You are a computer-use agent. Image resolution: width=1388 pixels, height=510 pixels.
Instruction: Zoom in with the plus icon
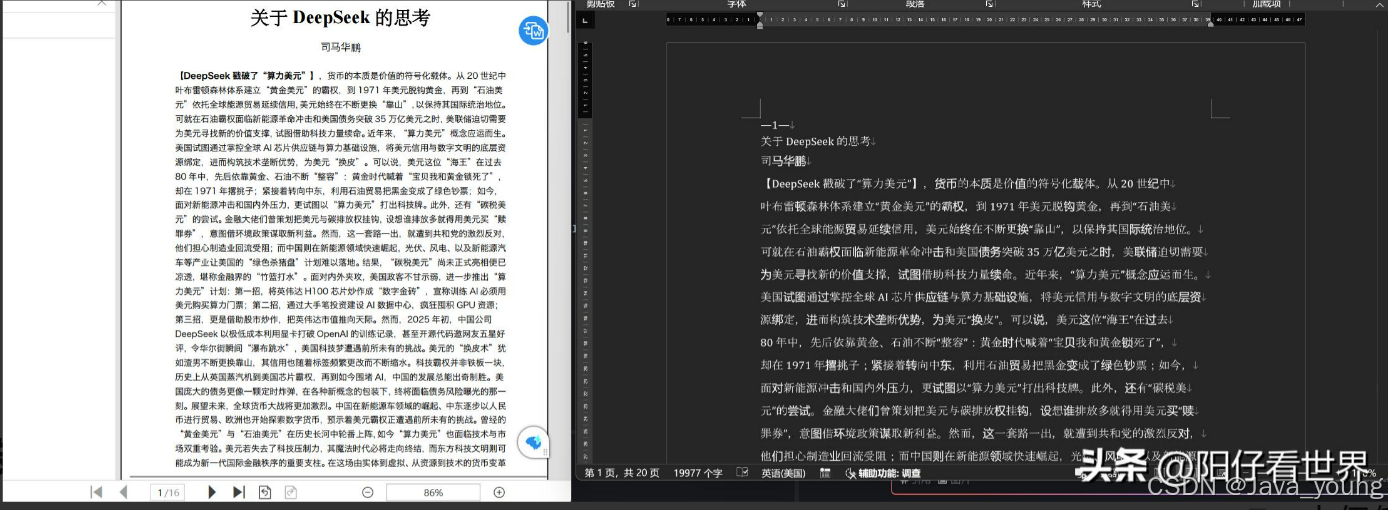click(x=499, y=492)
